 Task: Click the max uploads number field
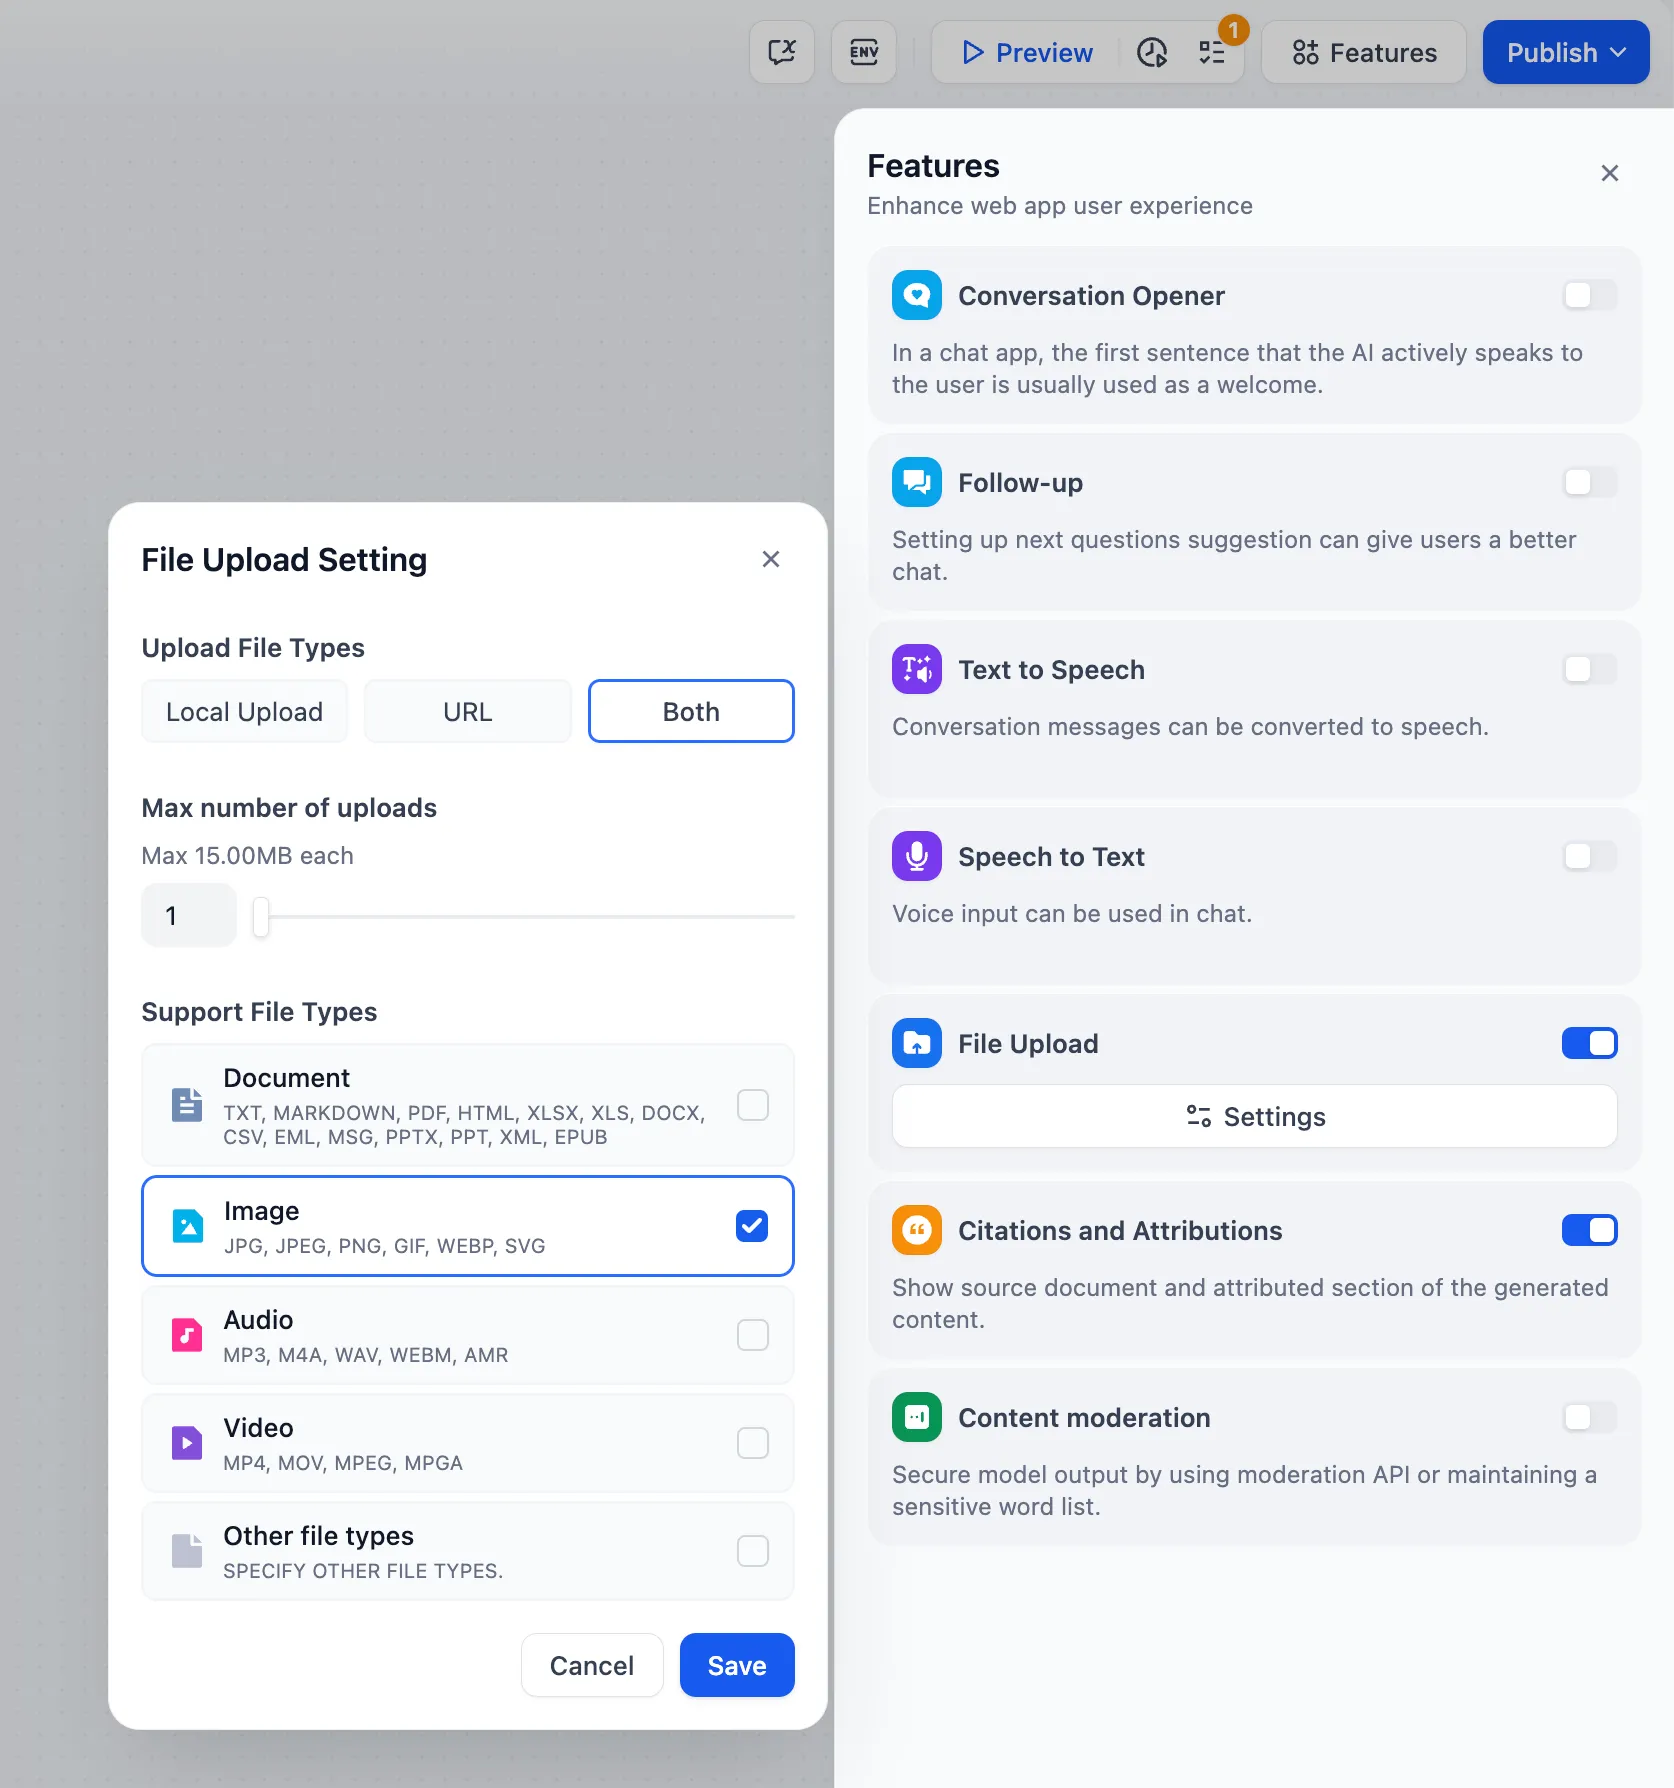point(189,916)
